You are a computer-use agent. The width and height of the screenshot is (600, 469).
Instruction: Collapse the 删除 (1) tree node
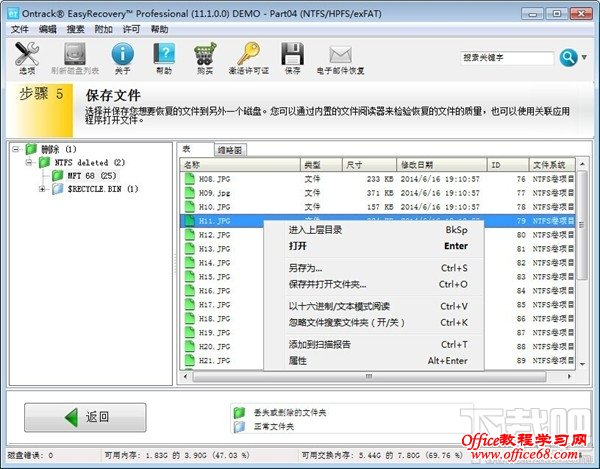(x=15, y=149)
